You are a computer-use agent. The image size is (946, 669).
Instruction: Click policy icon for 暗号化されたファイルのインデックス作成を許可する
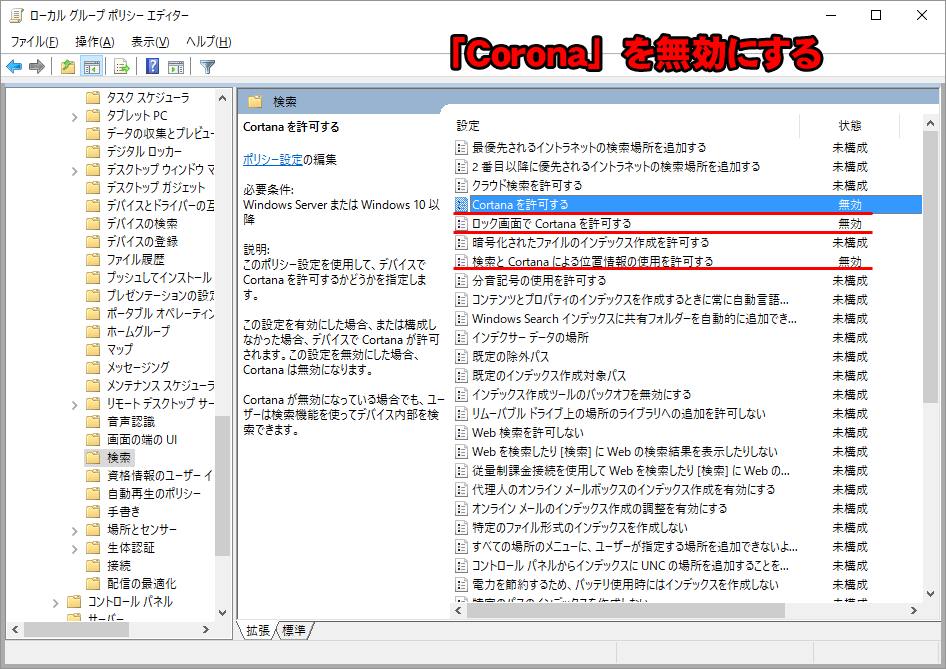[x=462, y=243]
